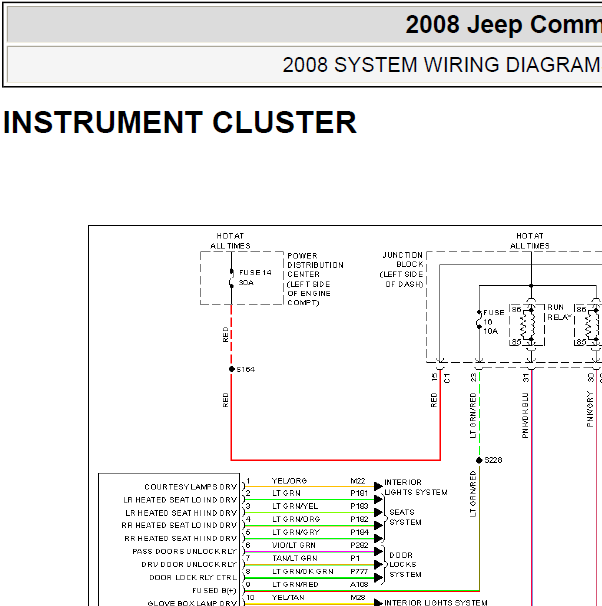This screenshot has height=606, width=602.
Task: Select the vertical "PNK/GRY" wire label
Action: pos(590,409)
